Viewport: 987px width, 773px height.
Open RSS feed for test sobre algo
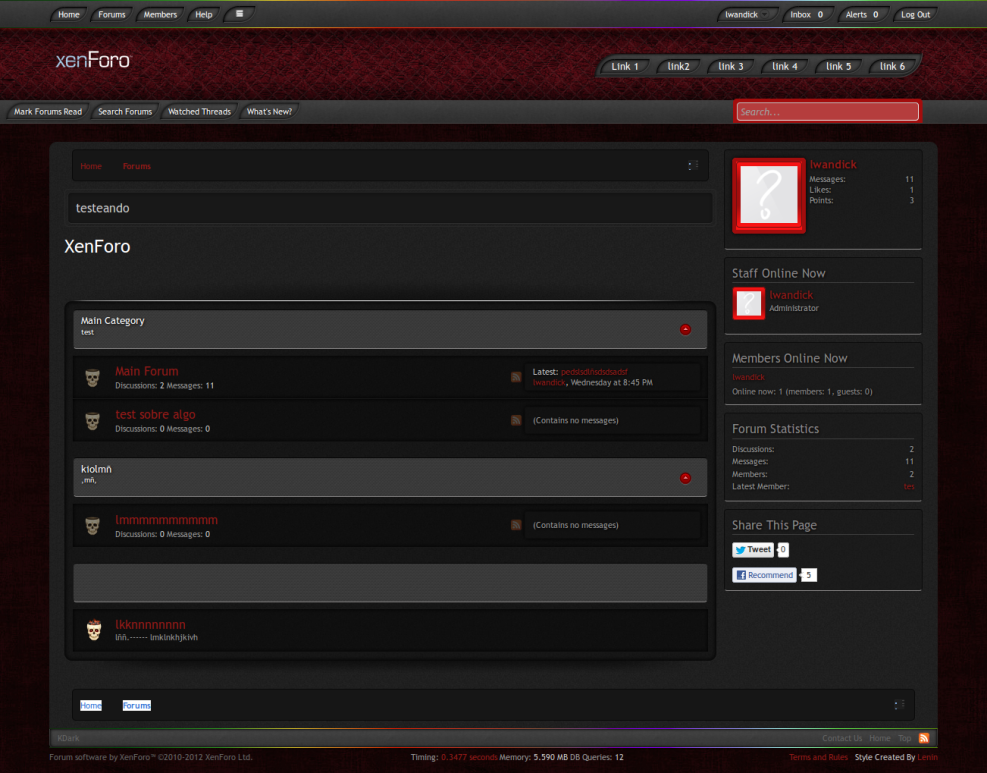pos(516,421)
